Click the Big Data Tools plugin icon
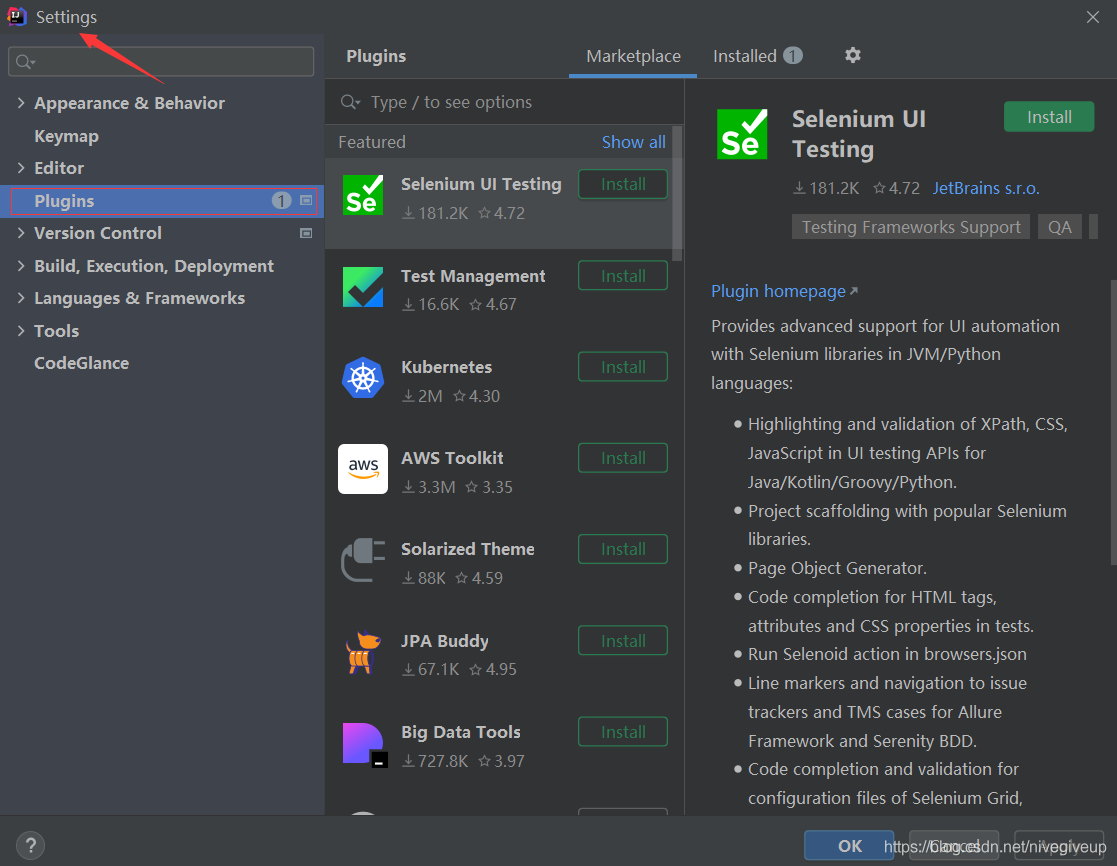This screenshot has height=866, width=1117. tap(365, 744)
